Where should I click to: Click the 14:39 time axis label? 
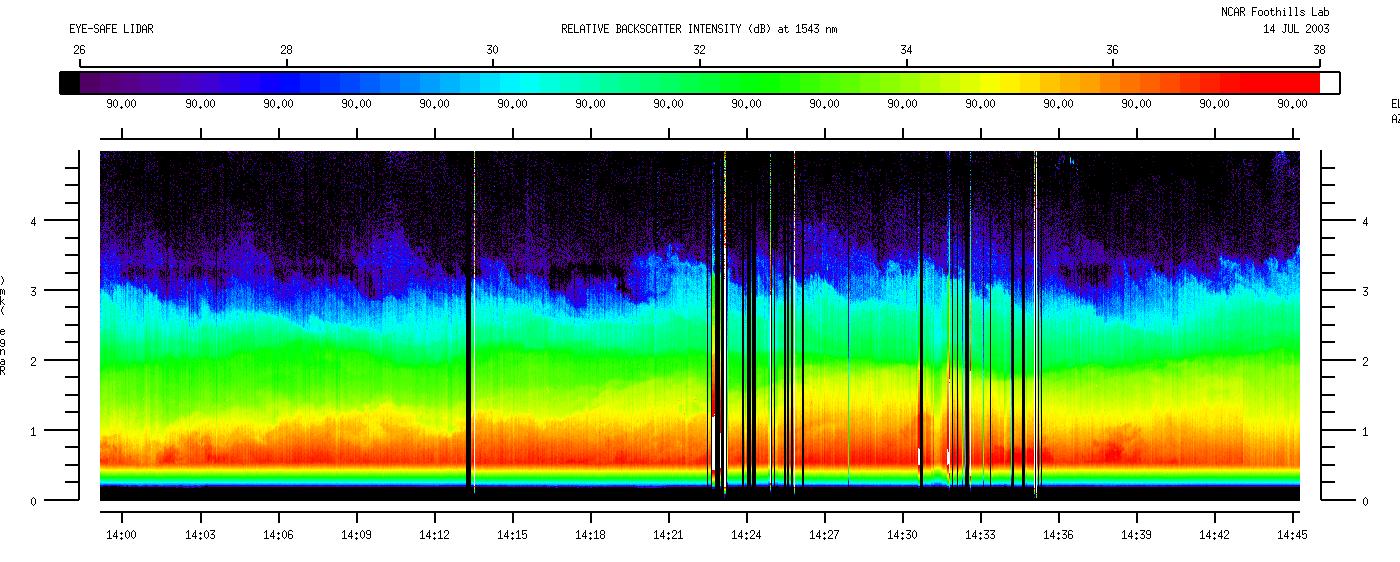(1137, 536)
